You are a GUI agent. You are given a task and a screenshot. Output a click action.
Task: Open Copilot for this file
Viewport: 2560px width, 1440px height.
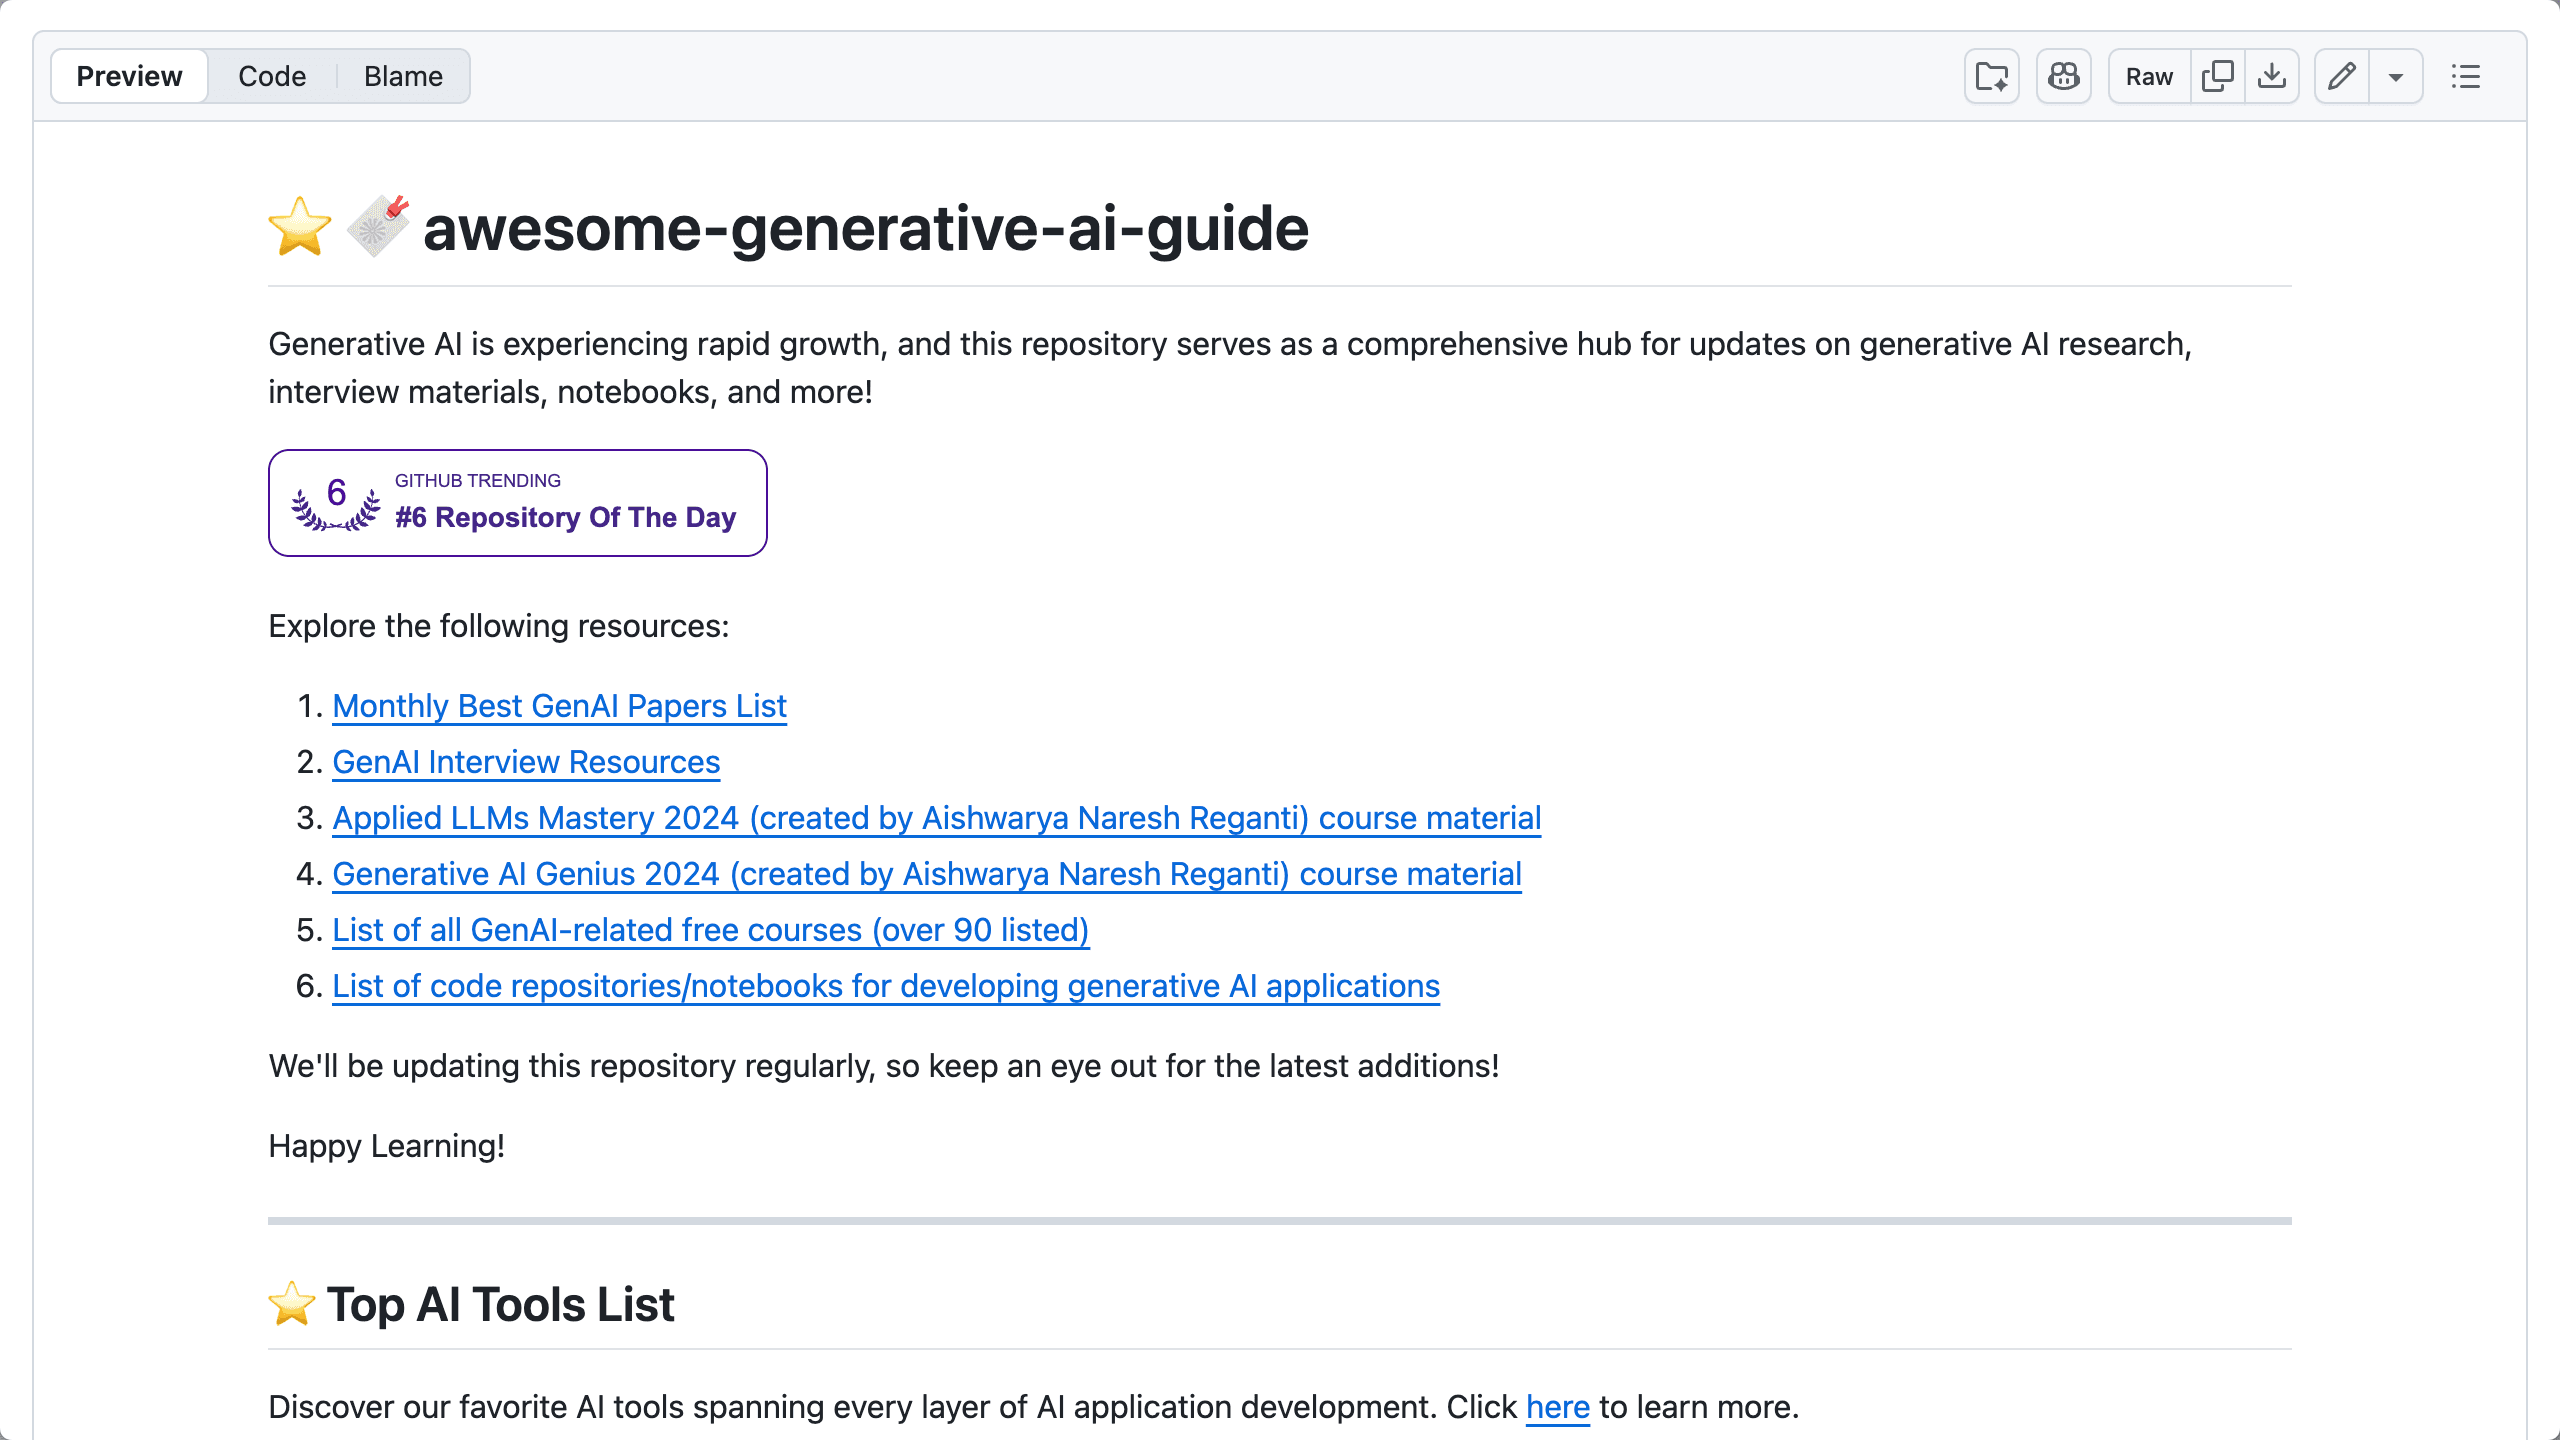2063,75
